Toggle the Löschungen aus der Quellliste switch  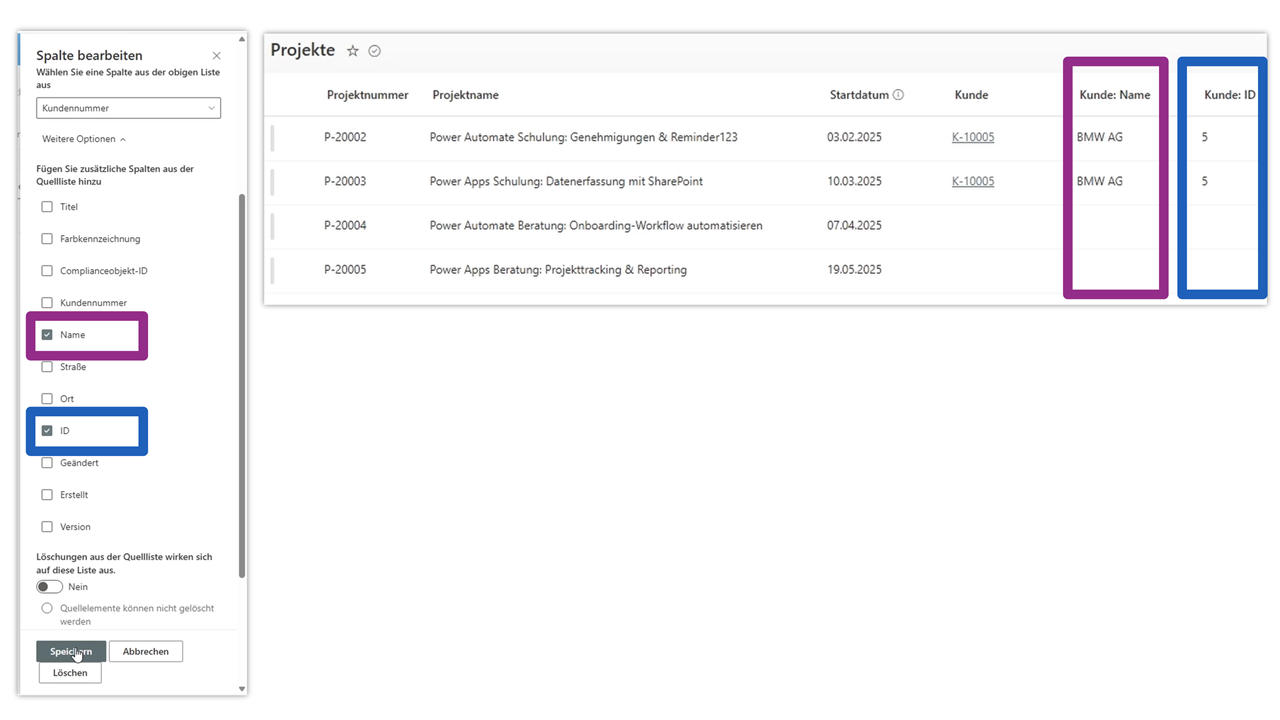(x=49, y=587)
